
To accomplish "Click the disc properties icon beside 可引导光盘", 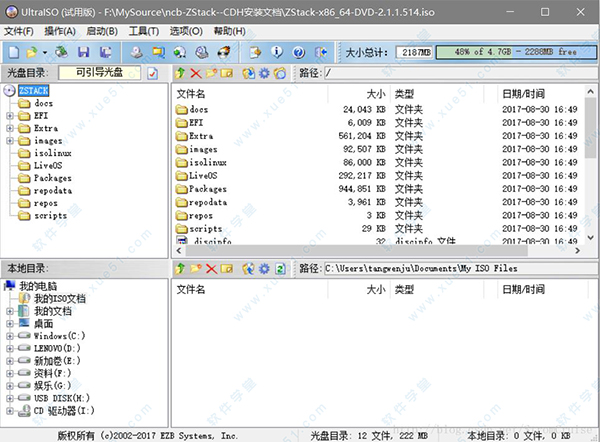I will click(152, 73).
